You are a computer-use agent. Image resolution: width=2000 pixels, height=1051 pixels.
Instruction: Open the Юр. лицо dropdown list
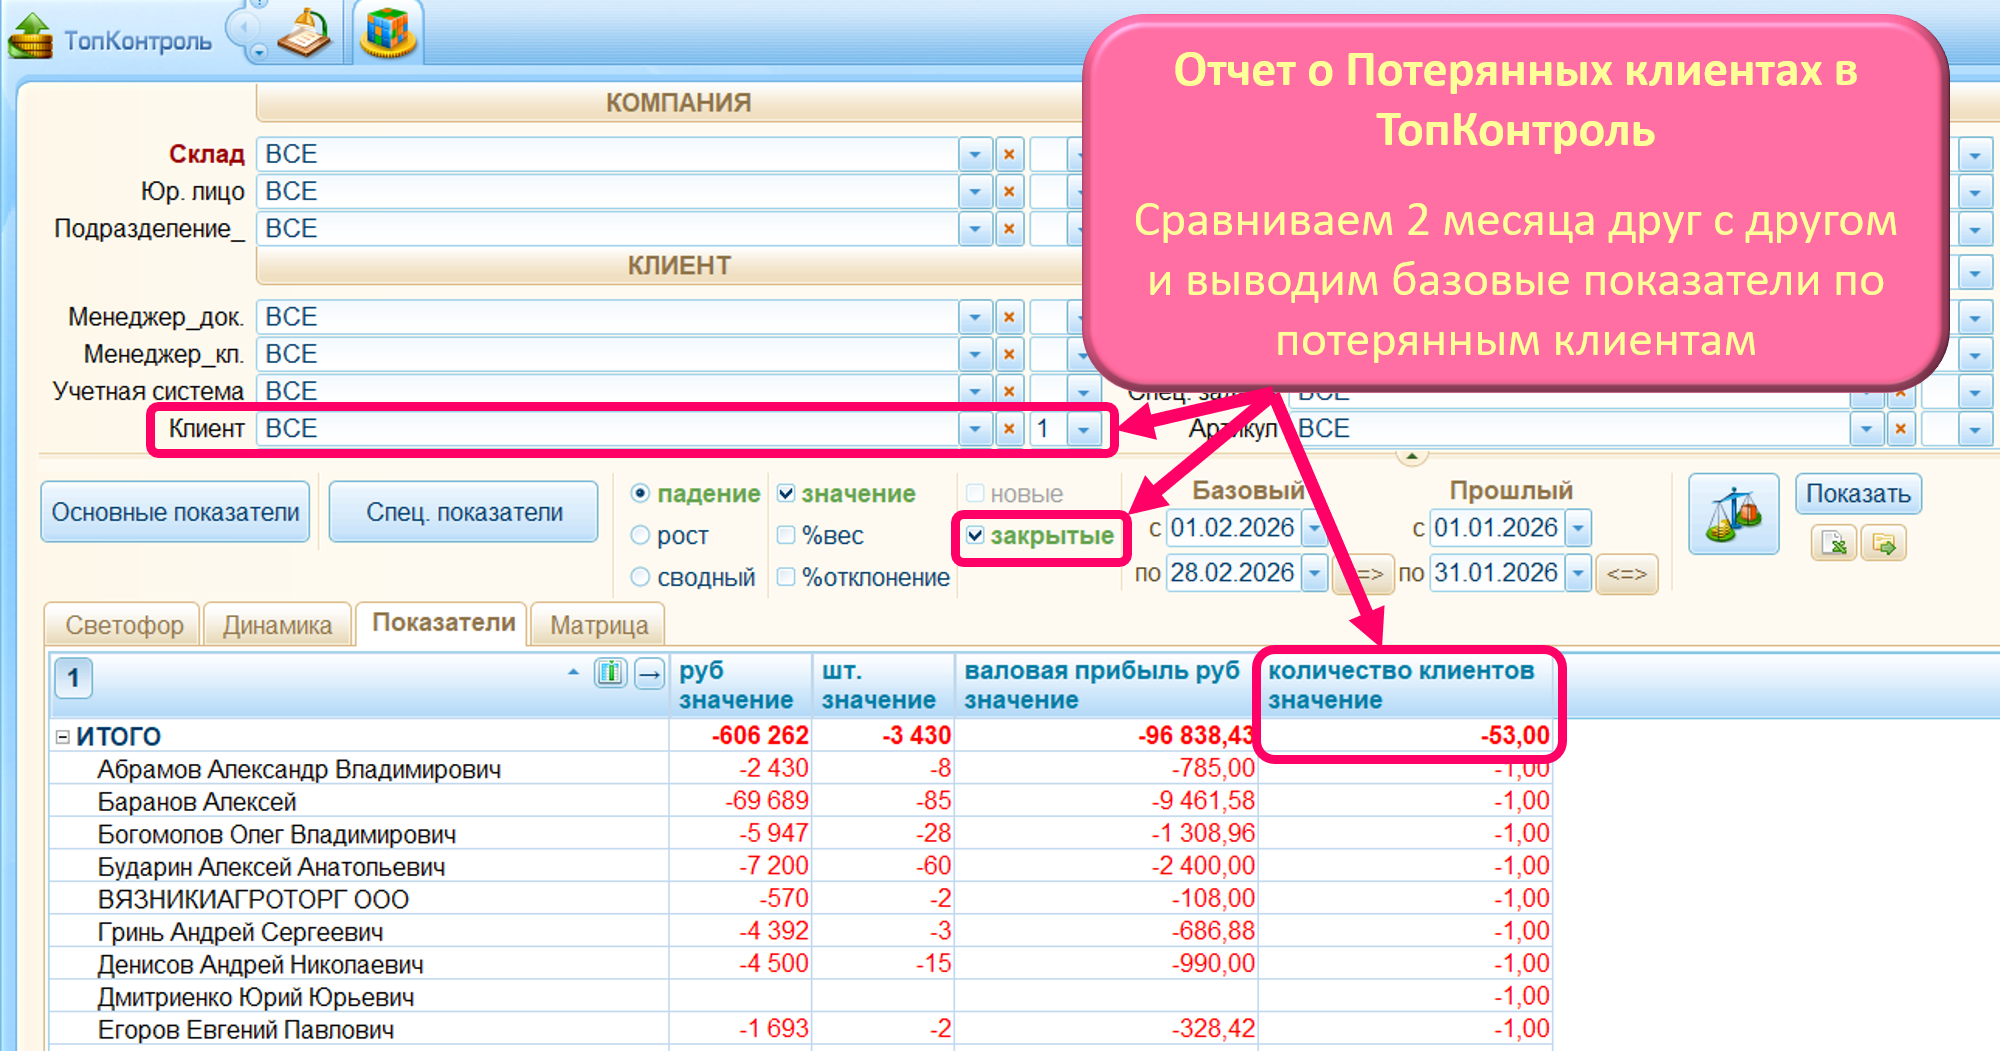(975, 191)
